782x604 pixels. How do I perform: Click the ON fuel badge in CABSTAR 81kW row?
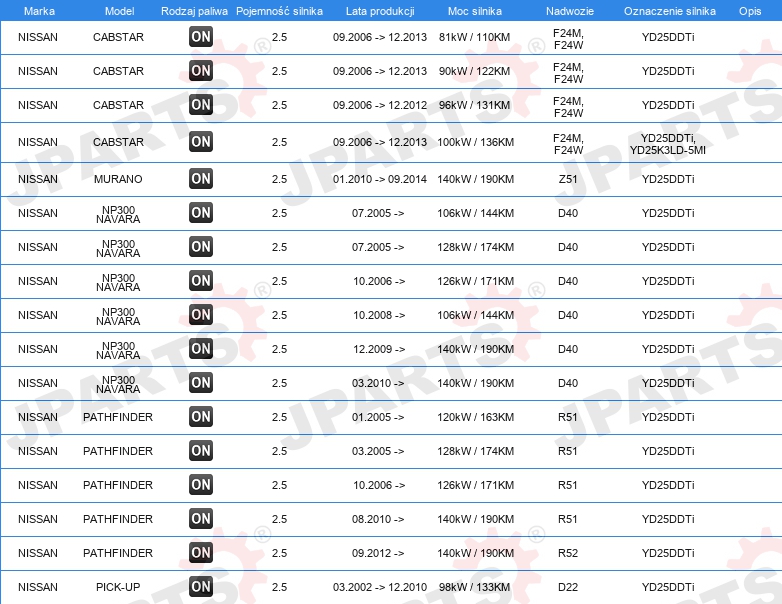pyautogui.click(x=201, y=36)
